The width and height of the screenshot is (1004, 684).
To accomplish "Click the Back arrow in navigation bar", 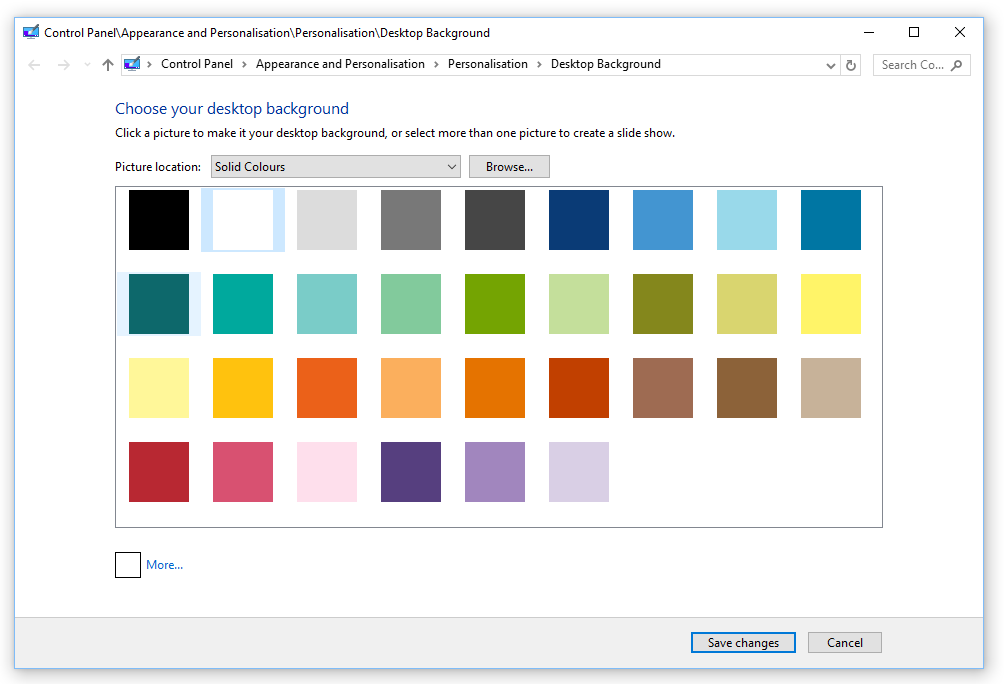I will [x=35, y=65].
